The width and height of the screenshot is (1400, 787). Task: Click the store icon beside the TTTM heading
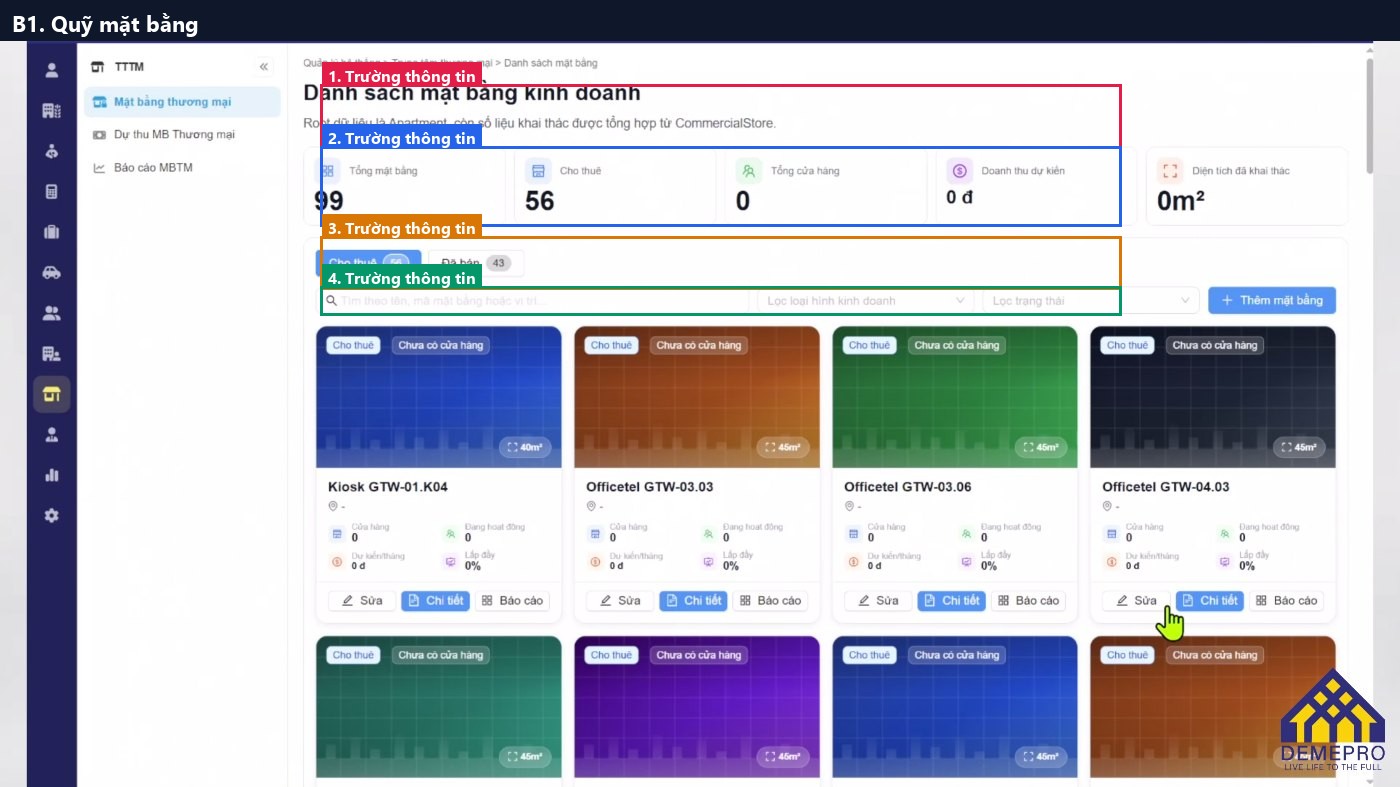pyautogui.click(x=98, y=67)
